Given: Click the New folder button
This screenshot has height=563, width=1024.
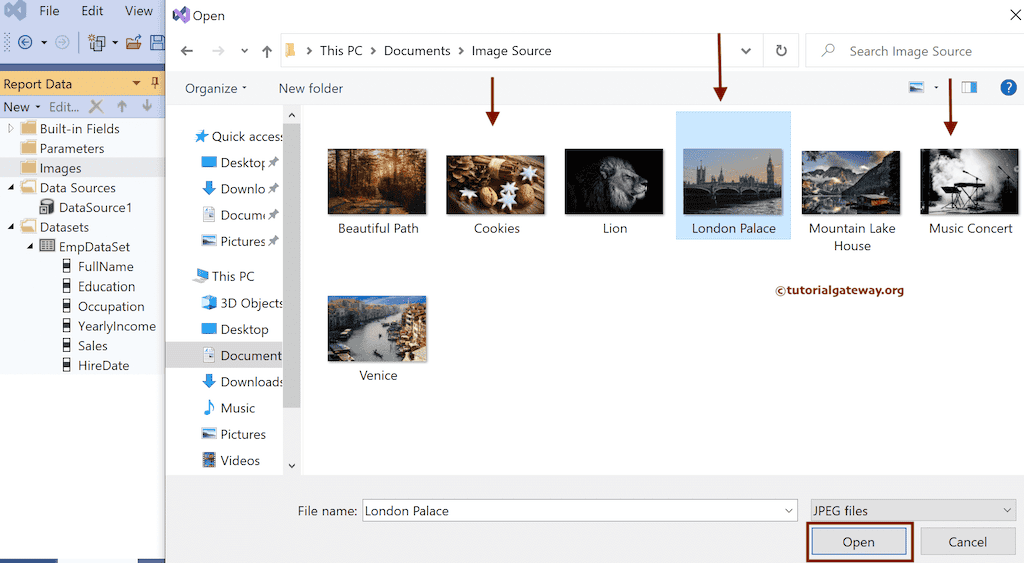Looking at the screenshot, I should pyautogui.click(x=311, y=88).
